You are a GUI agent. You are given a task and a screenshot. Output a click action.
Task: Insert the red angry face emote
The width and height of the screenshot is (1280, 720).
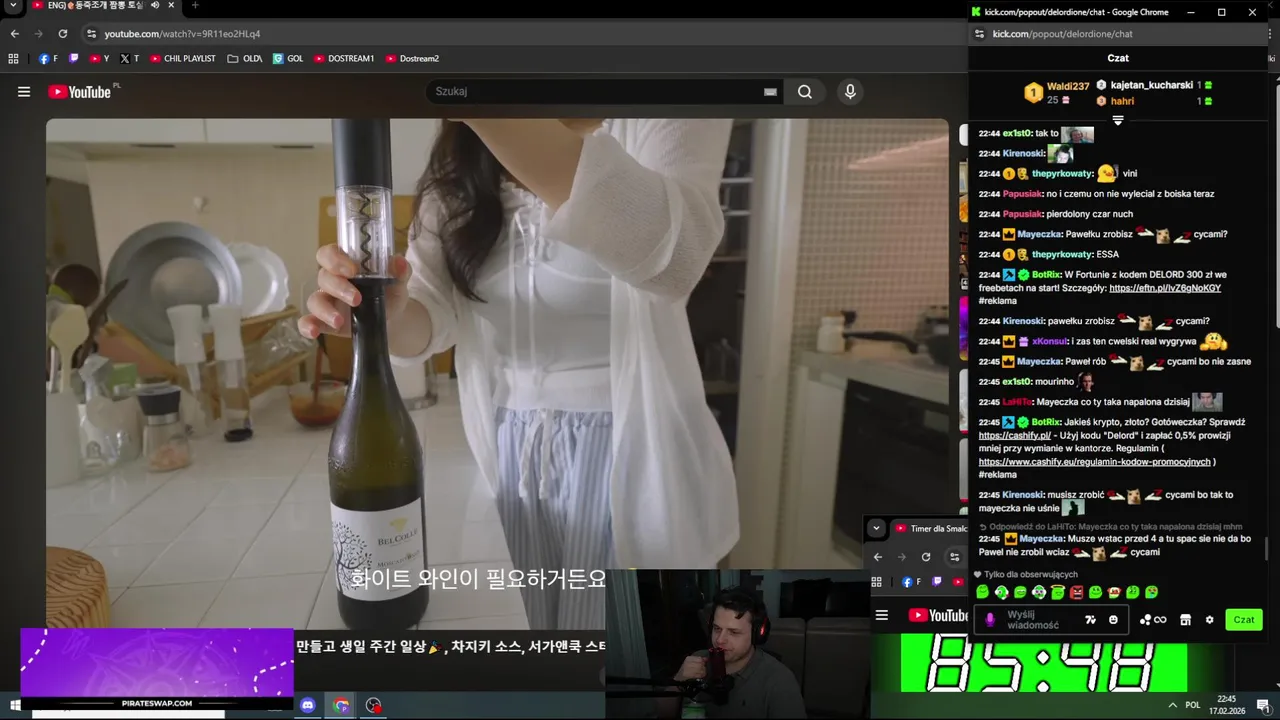pos(1077,593)
